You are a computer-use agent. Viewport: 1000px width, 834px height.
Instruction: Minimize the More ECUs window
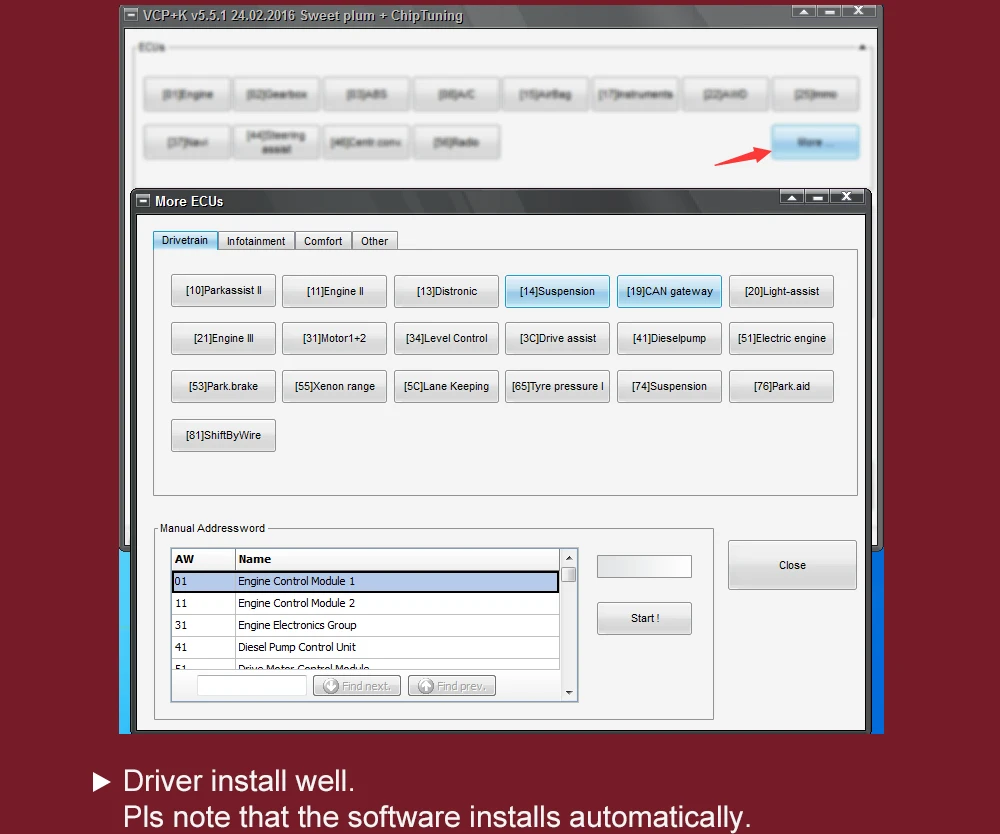pyautogui.click(x=818, y=197)
